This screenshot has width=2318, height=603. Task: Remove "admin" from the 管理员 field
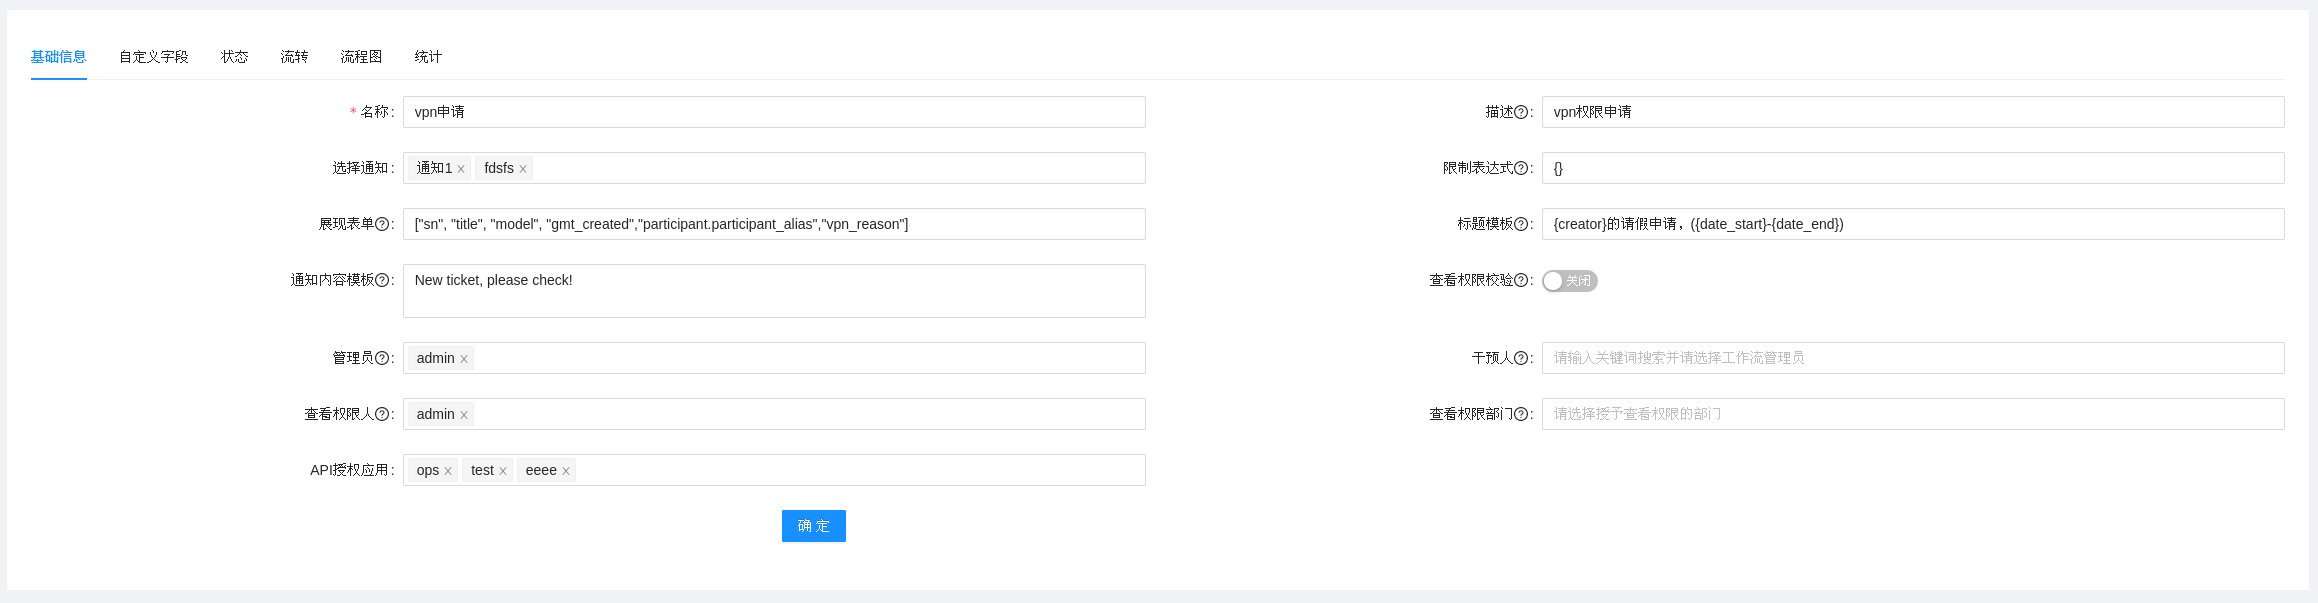(x=465, y=358)
